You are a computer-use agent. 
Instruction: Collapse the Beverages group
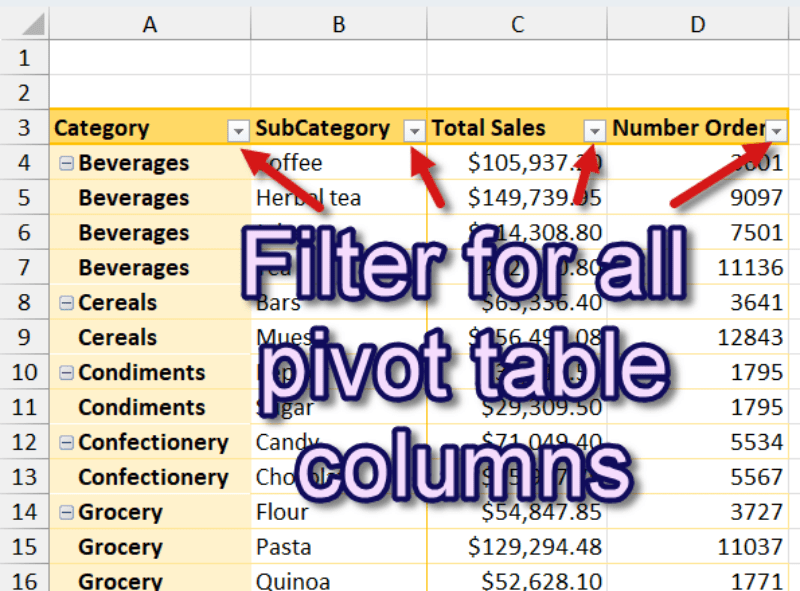click(66, 163)
